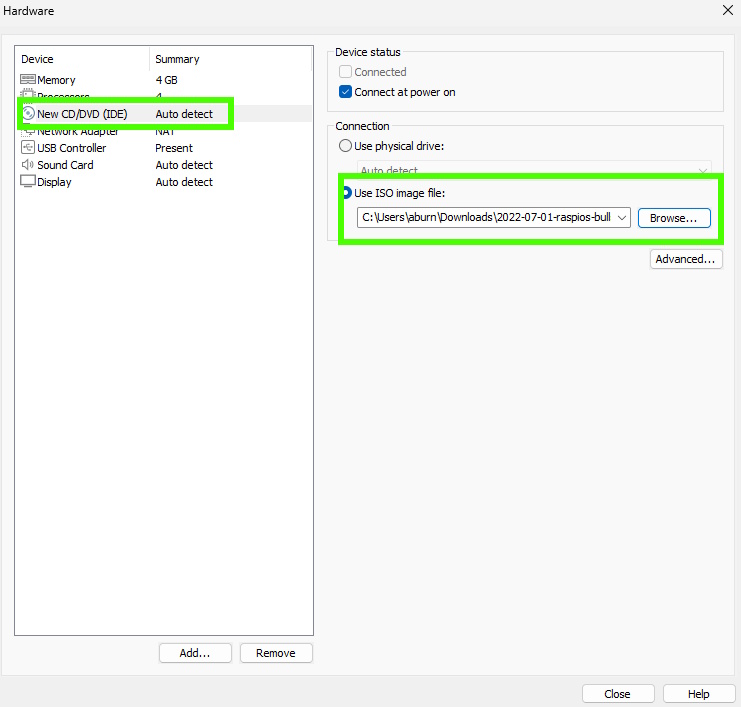The width and height of the screenshot is (741, 707).
Task: Click the 4 GB memory summary value
Action: [x=167, y=80]
